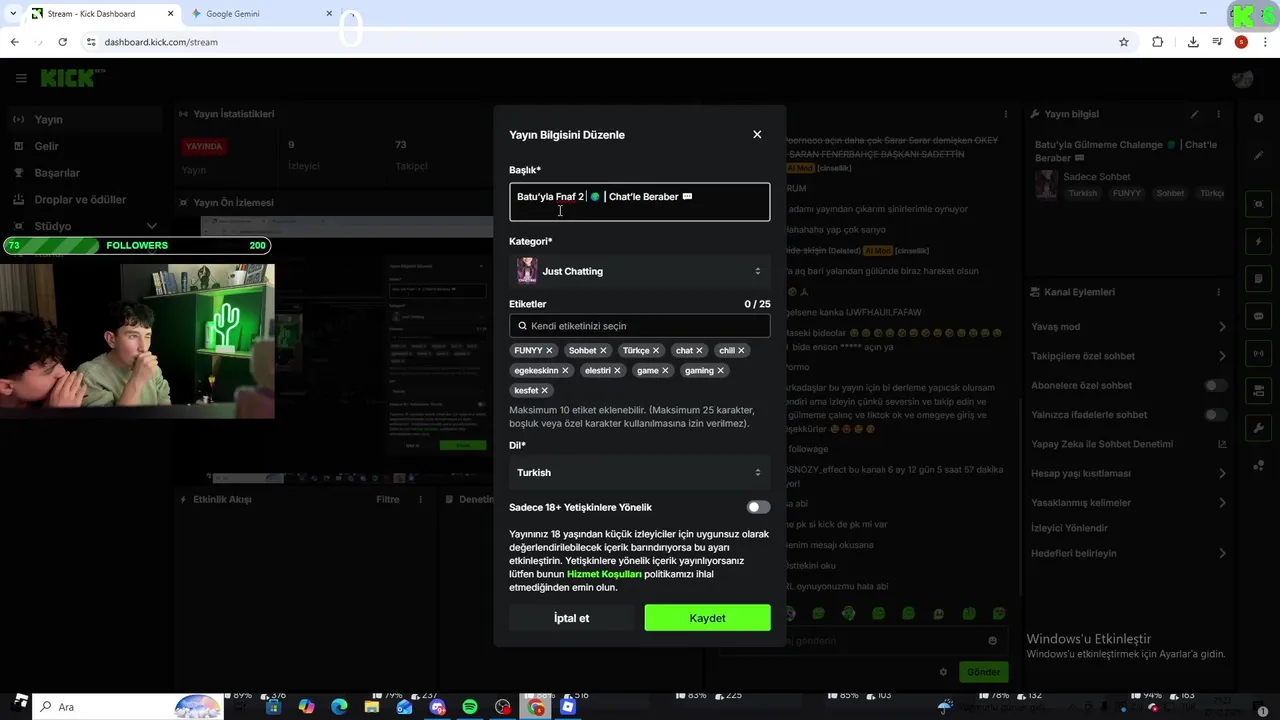
Task: Switch to the Google Gemini tab
Action: (x=260, y=14)
